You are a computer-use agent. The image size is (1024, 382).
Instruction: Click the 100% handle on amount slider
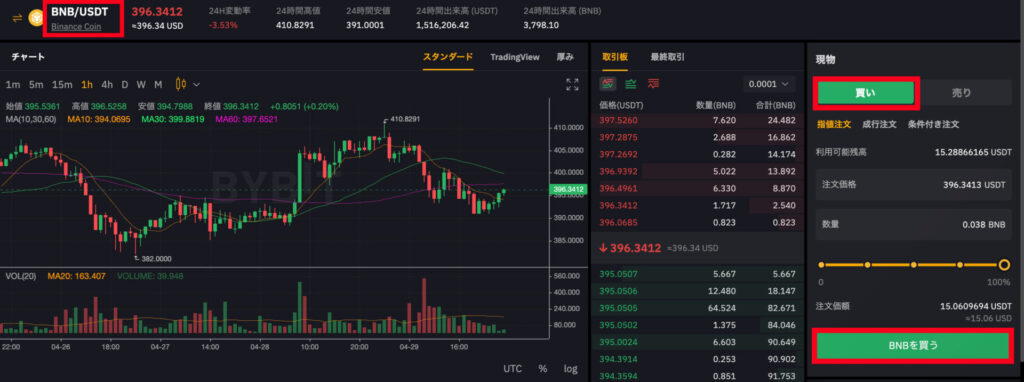pyautogui.click(x=1004, y=265)
